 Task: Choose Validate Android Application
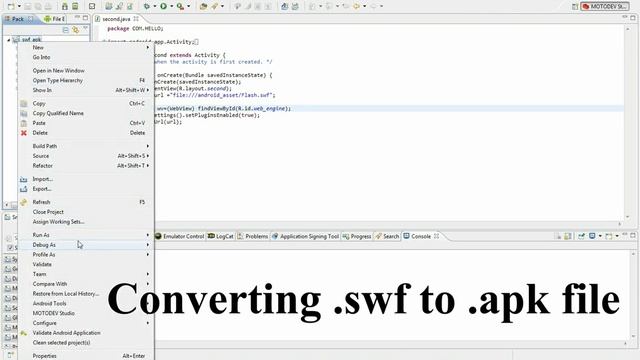coord(87,333)
